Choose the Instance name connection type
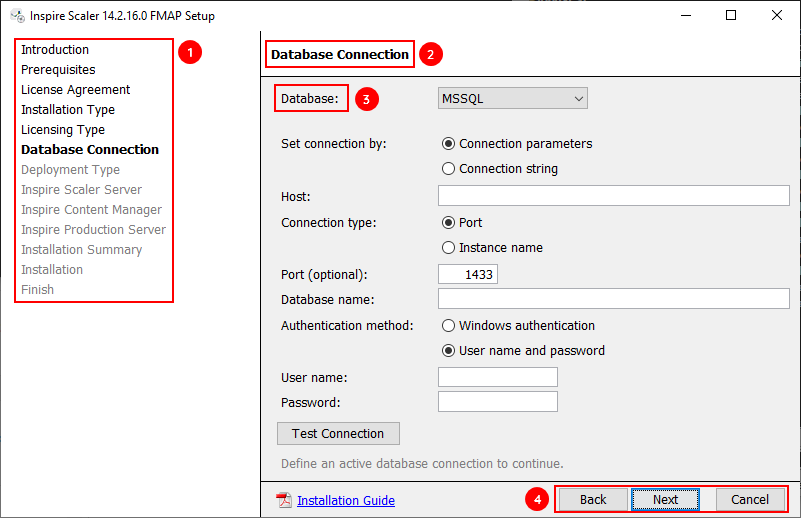The height and width of the screenshot is (518, 801). (x=448, y=248)
